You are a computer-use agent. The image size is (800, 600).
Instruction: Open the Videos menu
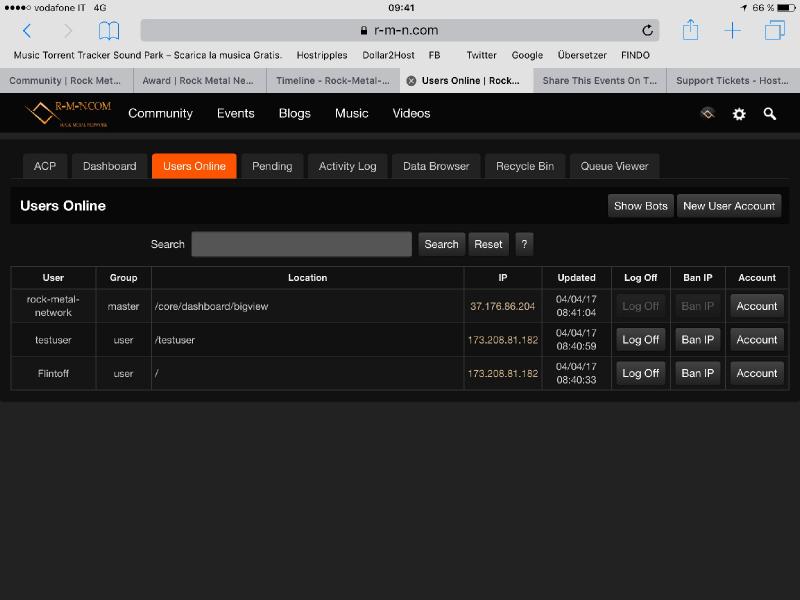pos(411,113)
